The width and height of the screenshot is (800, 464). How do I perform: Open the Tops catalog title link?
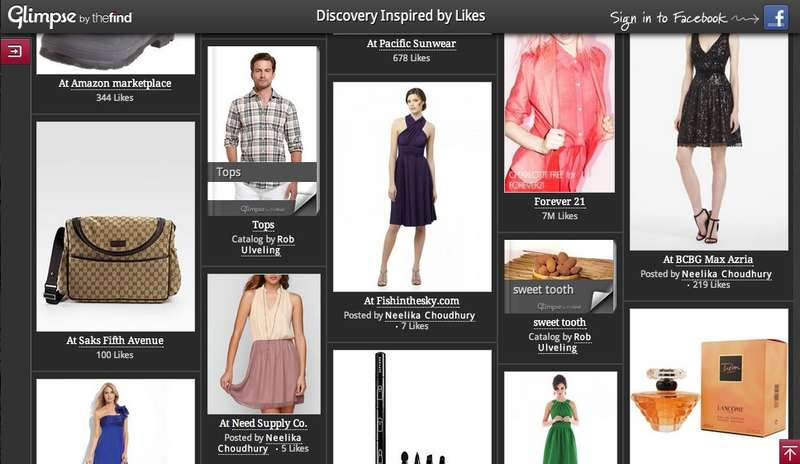[x=263, y=225]
